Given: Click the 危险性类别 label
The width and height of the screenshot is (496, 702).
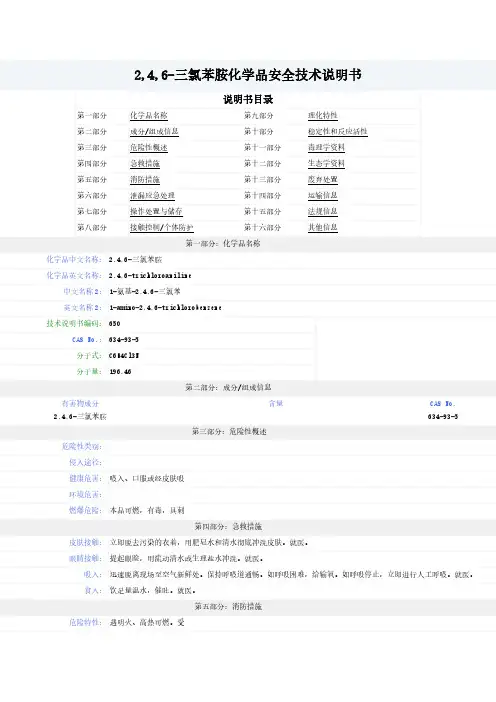Looking at the screenshot, I should (x=82, y=447).
